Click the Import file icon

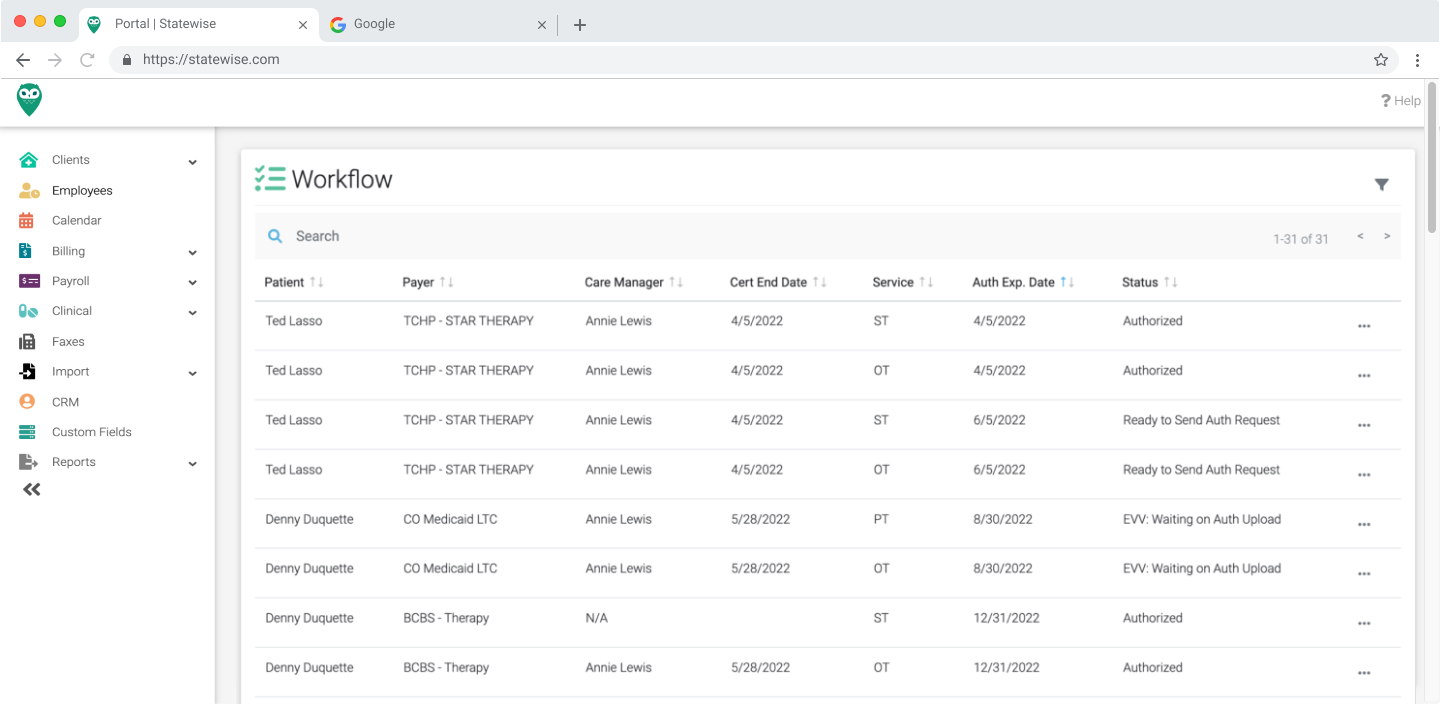click(x=28, y=372)
